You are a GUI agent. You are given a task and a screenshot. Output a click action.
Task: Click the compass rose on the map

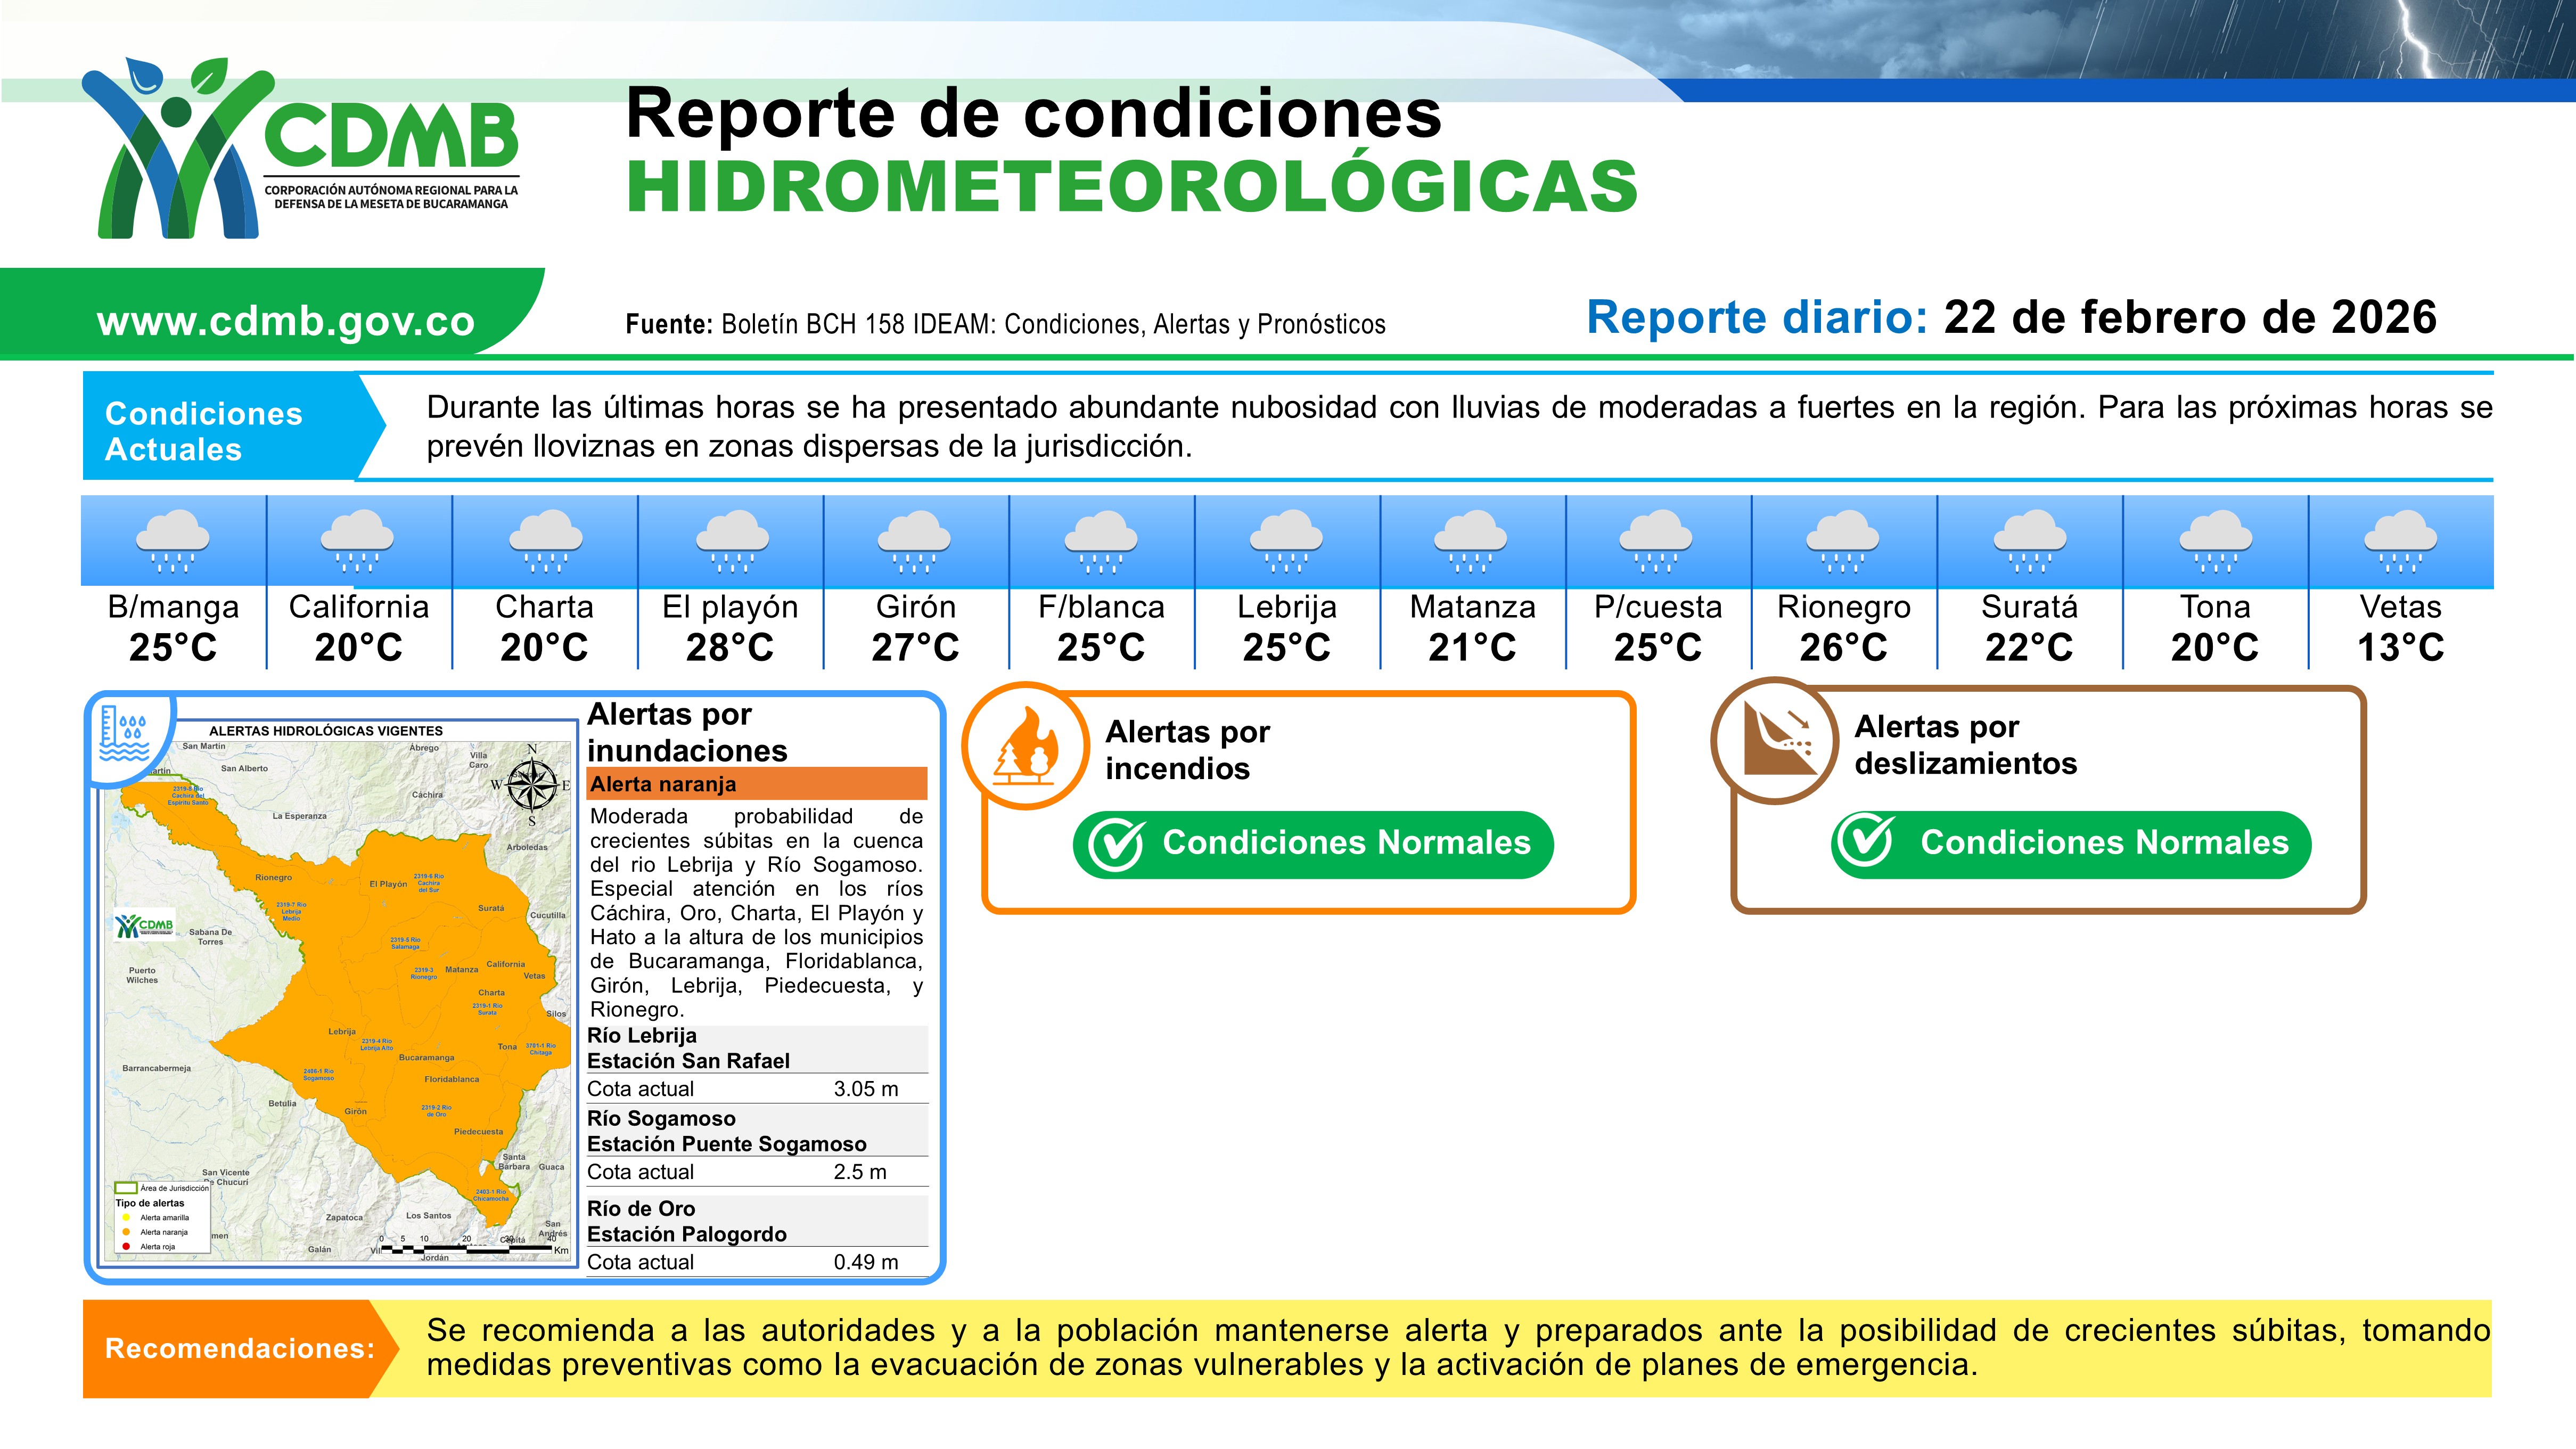coord(532,784)
